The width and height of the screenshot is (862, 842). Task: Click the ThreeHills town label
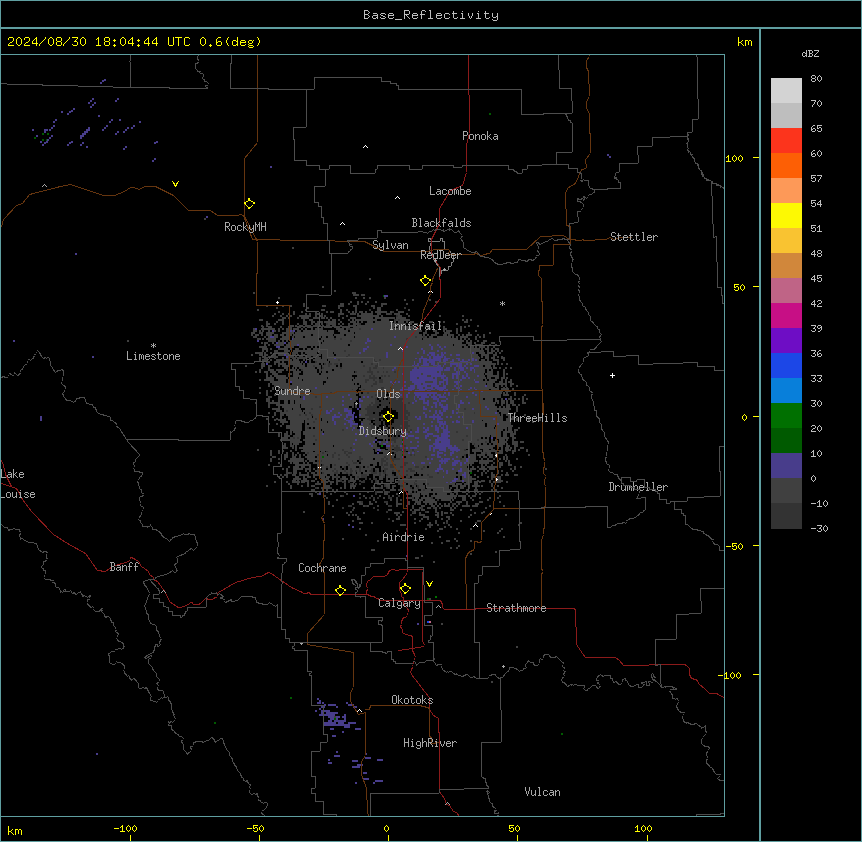coord(537,418)
